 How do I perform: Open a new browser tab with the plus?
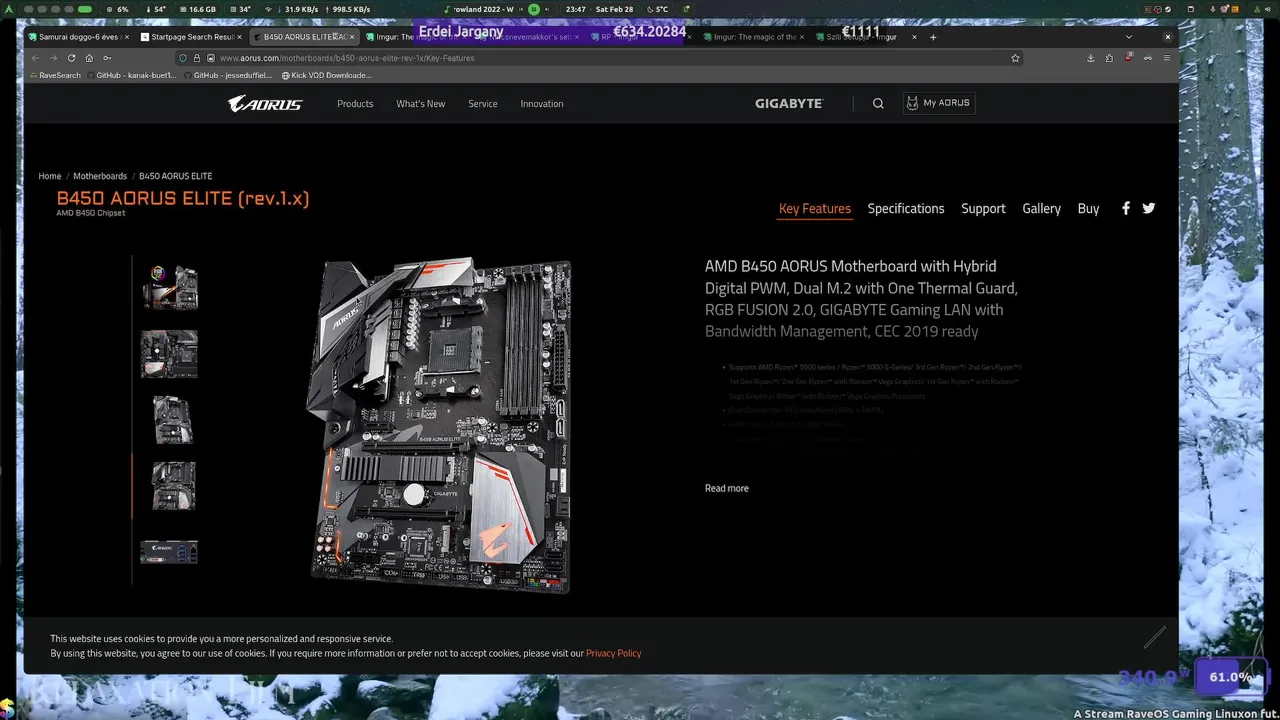click(x=933, y=37)
